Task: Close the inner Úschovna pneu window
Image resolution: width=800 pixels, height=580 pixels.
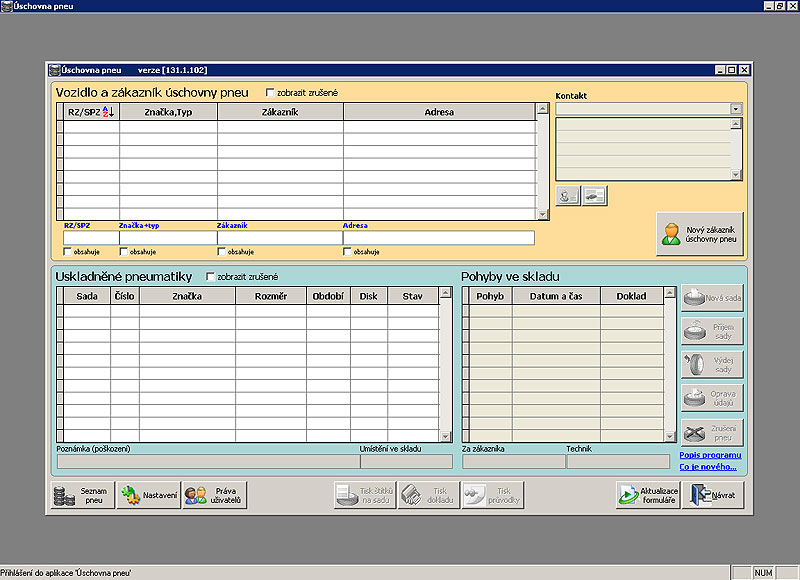Action: point(744,70)
